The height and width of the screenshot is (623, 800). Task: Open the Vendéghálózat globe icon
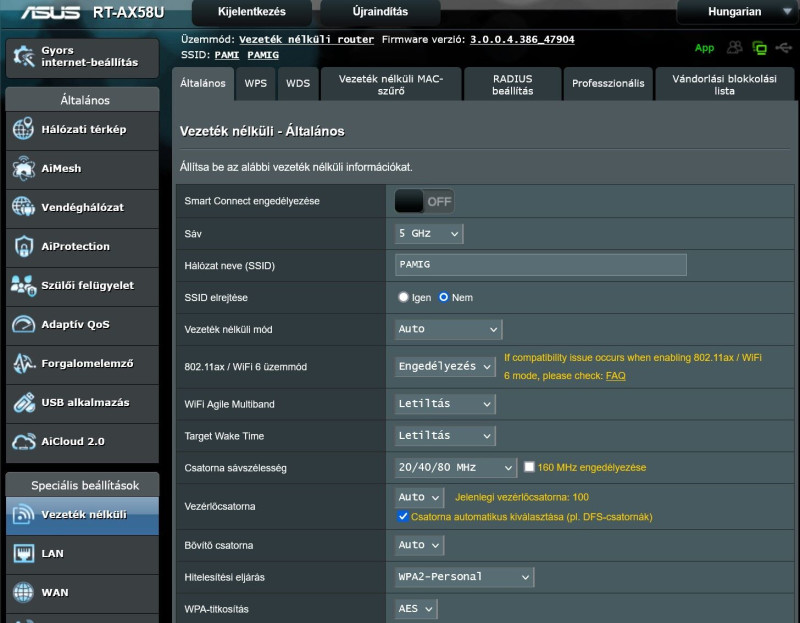coord(23,207)
